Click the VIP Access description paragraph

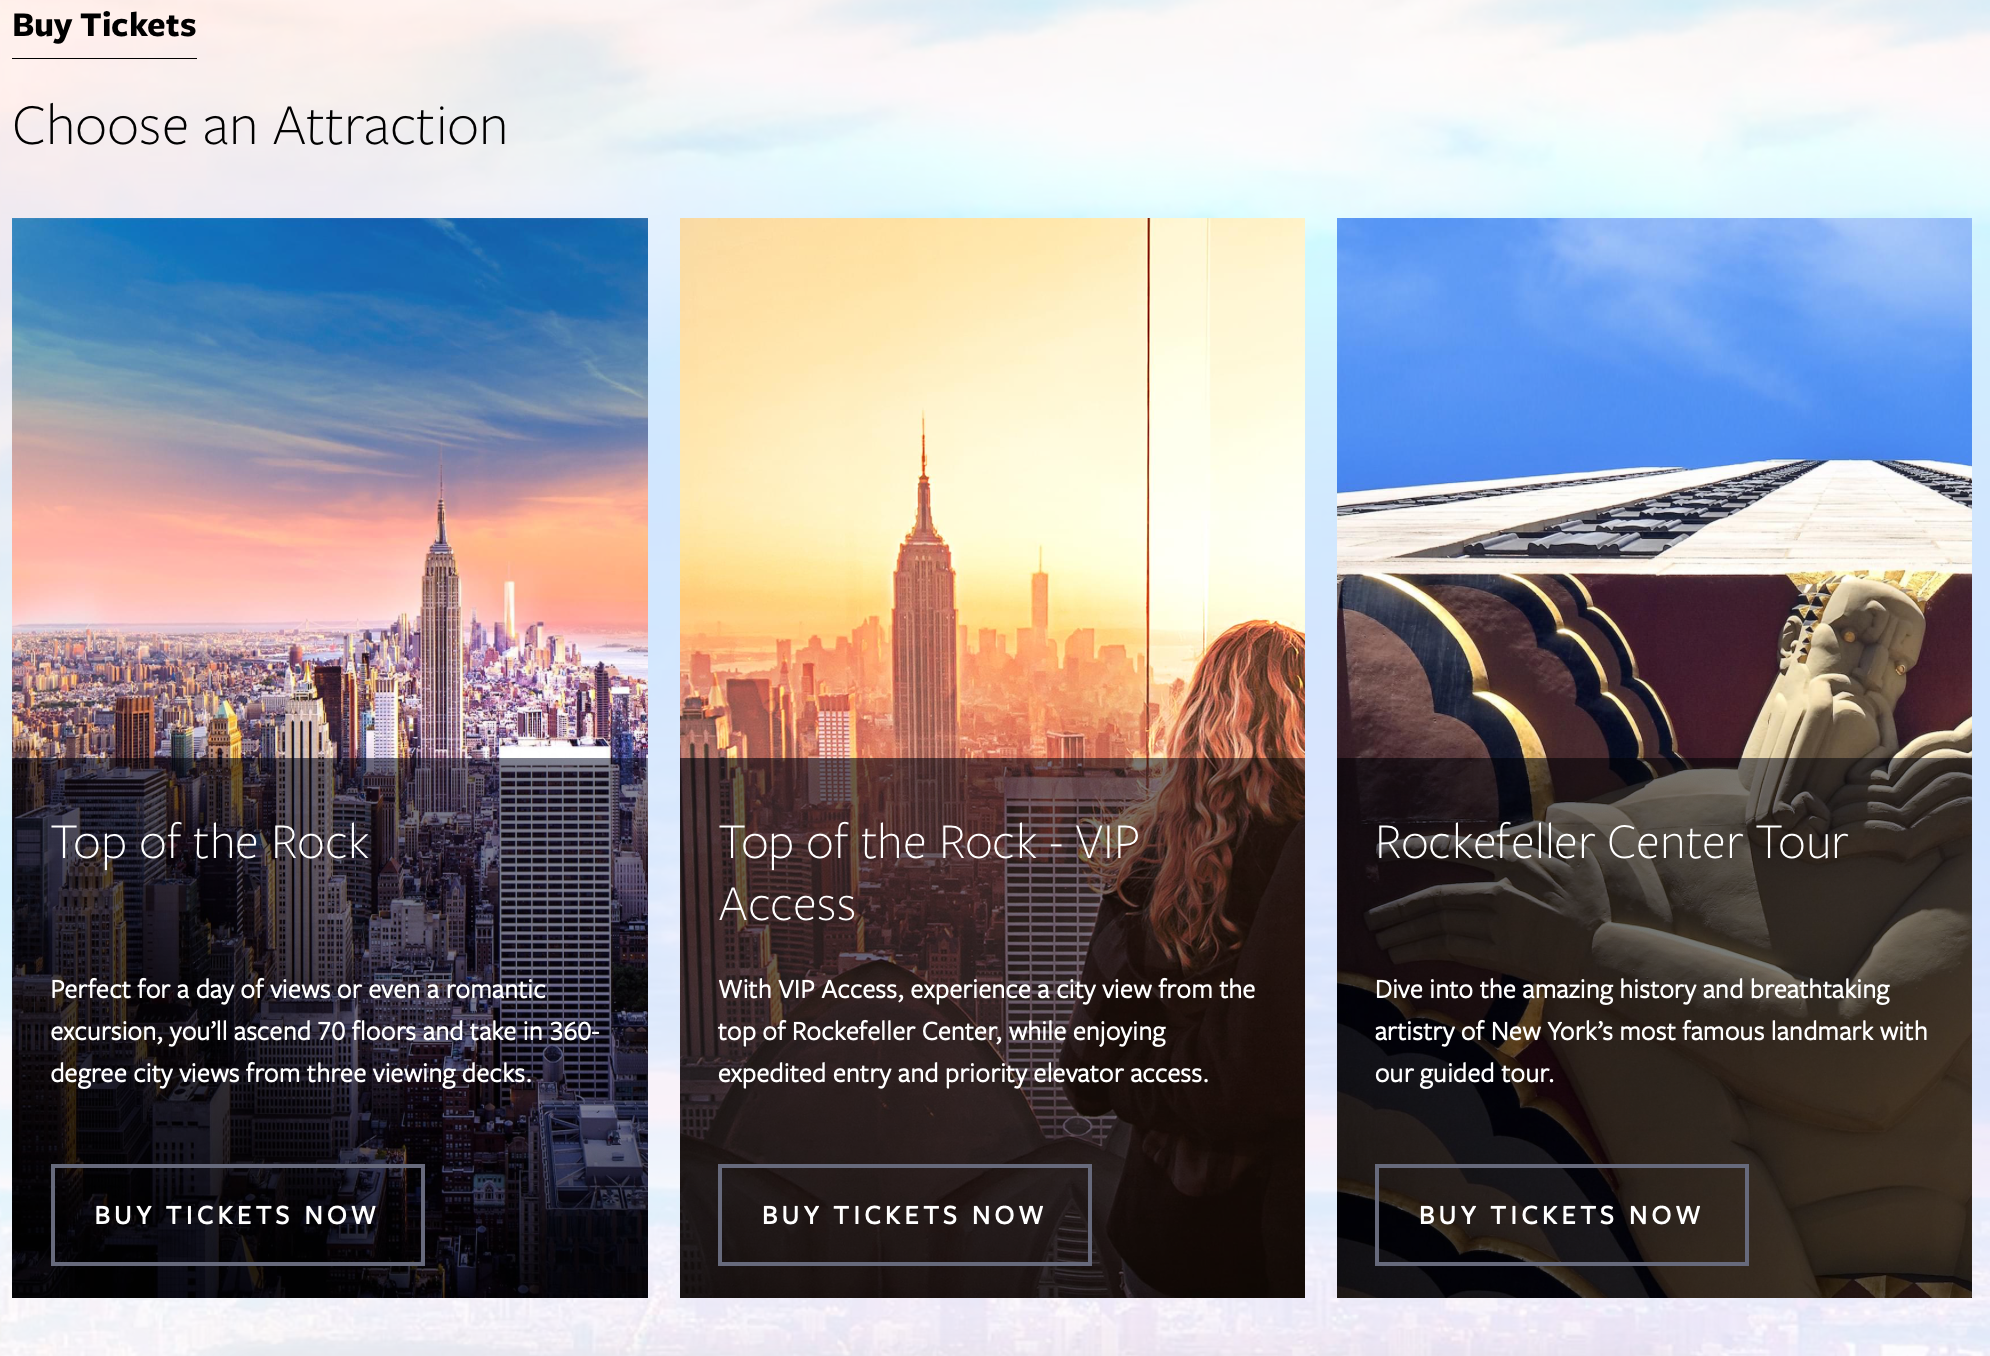click(x=986, y=1031)
